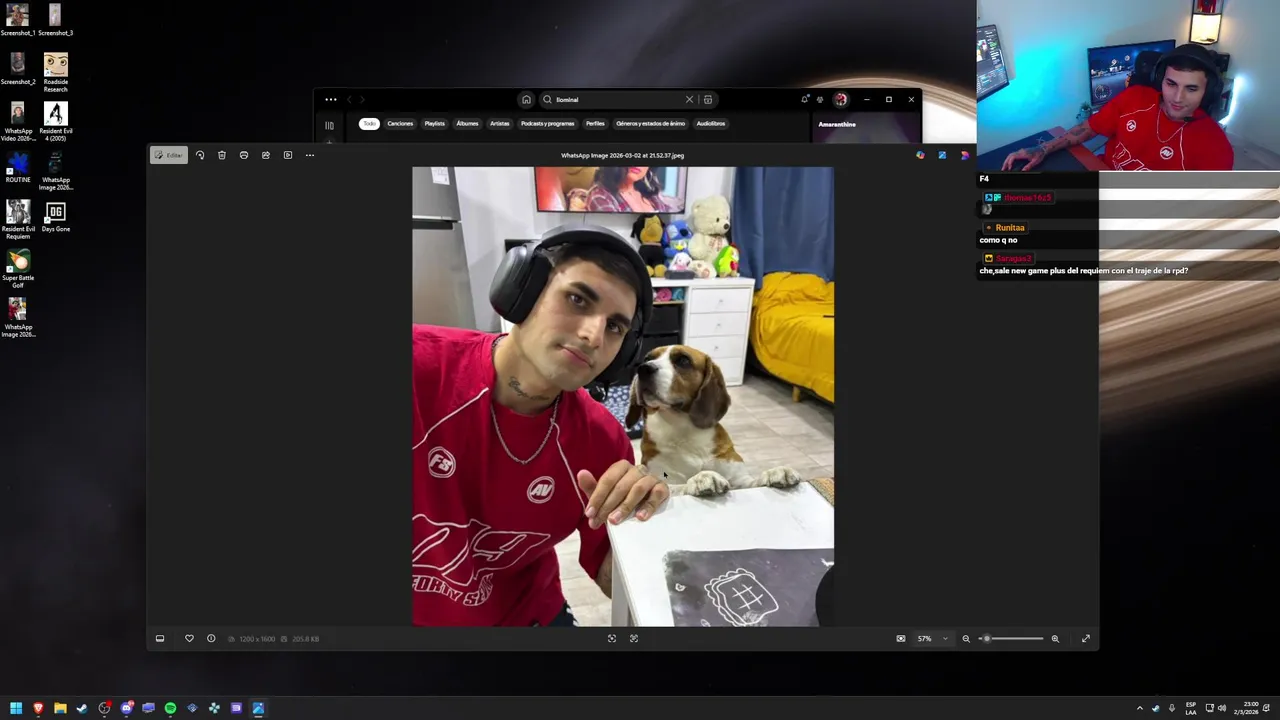The image size is (1280, 720).
Task: Zoom in with the plus magnifier icon
Action: 1055,638
